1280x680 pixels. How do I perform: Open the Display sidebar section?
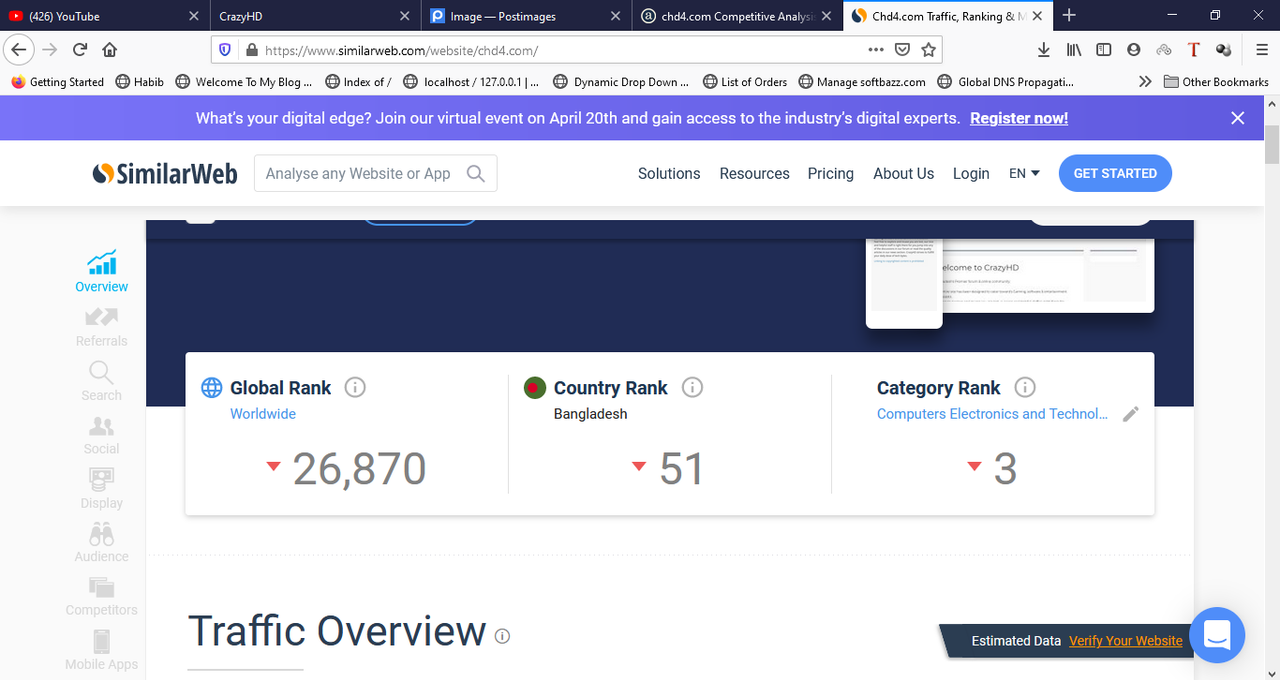(101, 489)
